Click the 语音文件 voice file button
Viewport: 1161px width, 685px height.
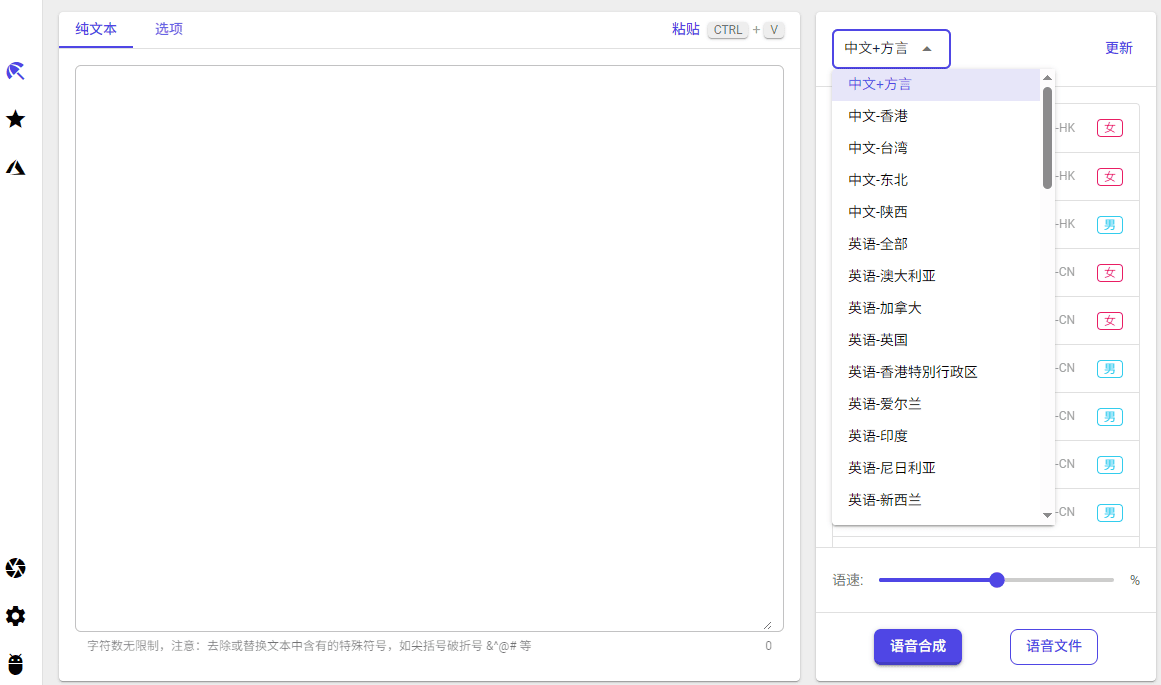[x=1054, y=646]
